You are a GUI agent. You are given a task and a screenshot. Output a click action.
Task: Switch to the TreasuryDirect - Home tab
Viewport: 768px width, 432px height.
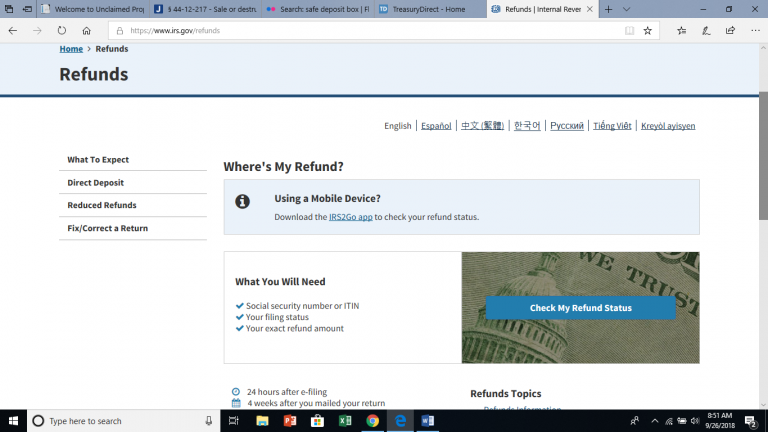[x=430, y=9]
